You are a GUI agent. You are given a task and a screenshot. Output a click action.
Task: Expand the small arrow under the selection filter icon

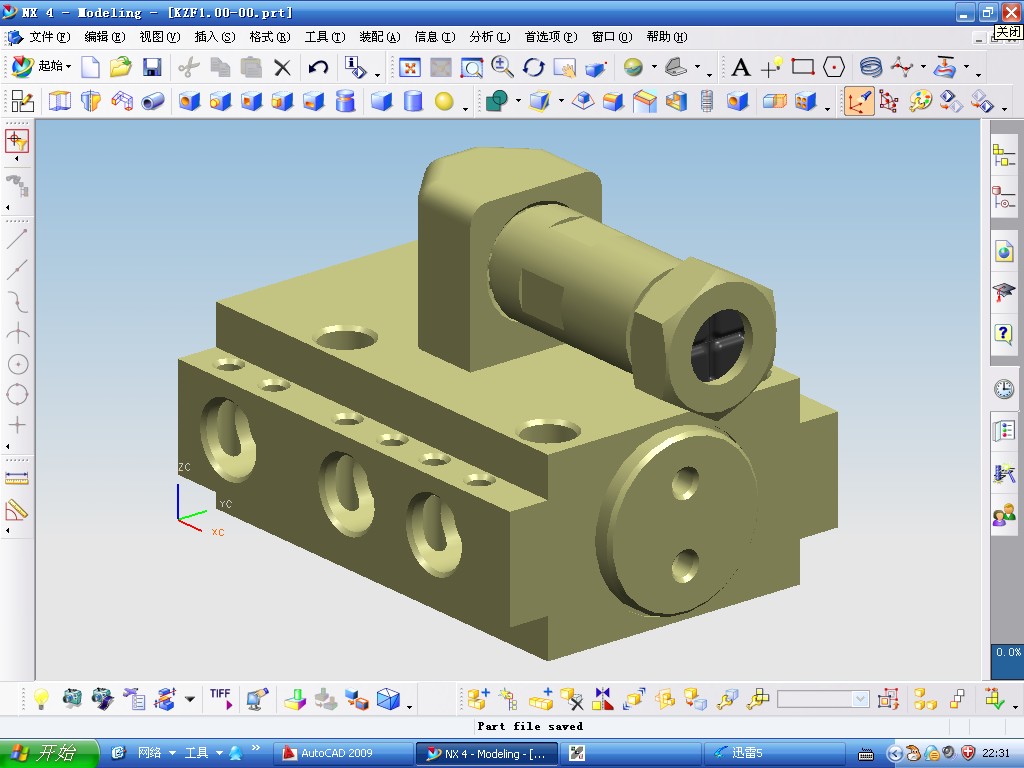click(16, 158)
